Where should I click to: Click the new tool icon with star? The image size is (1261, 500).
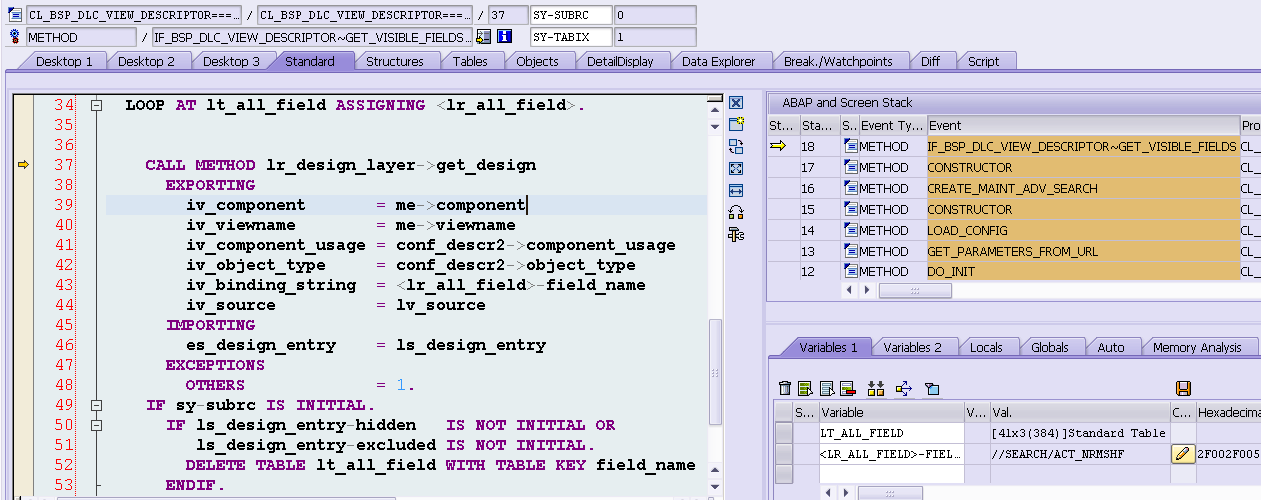(x=736, y=124)
